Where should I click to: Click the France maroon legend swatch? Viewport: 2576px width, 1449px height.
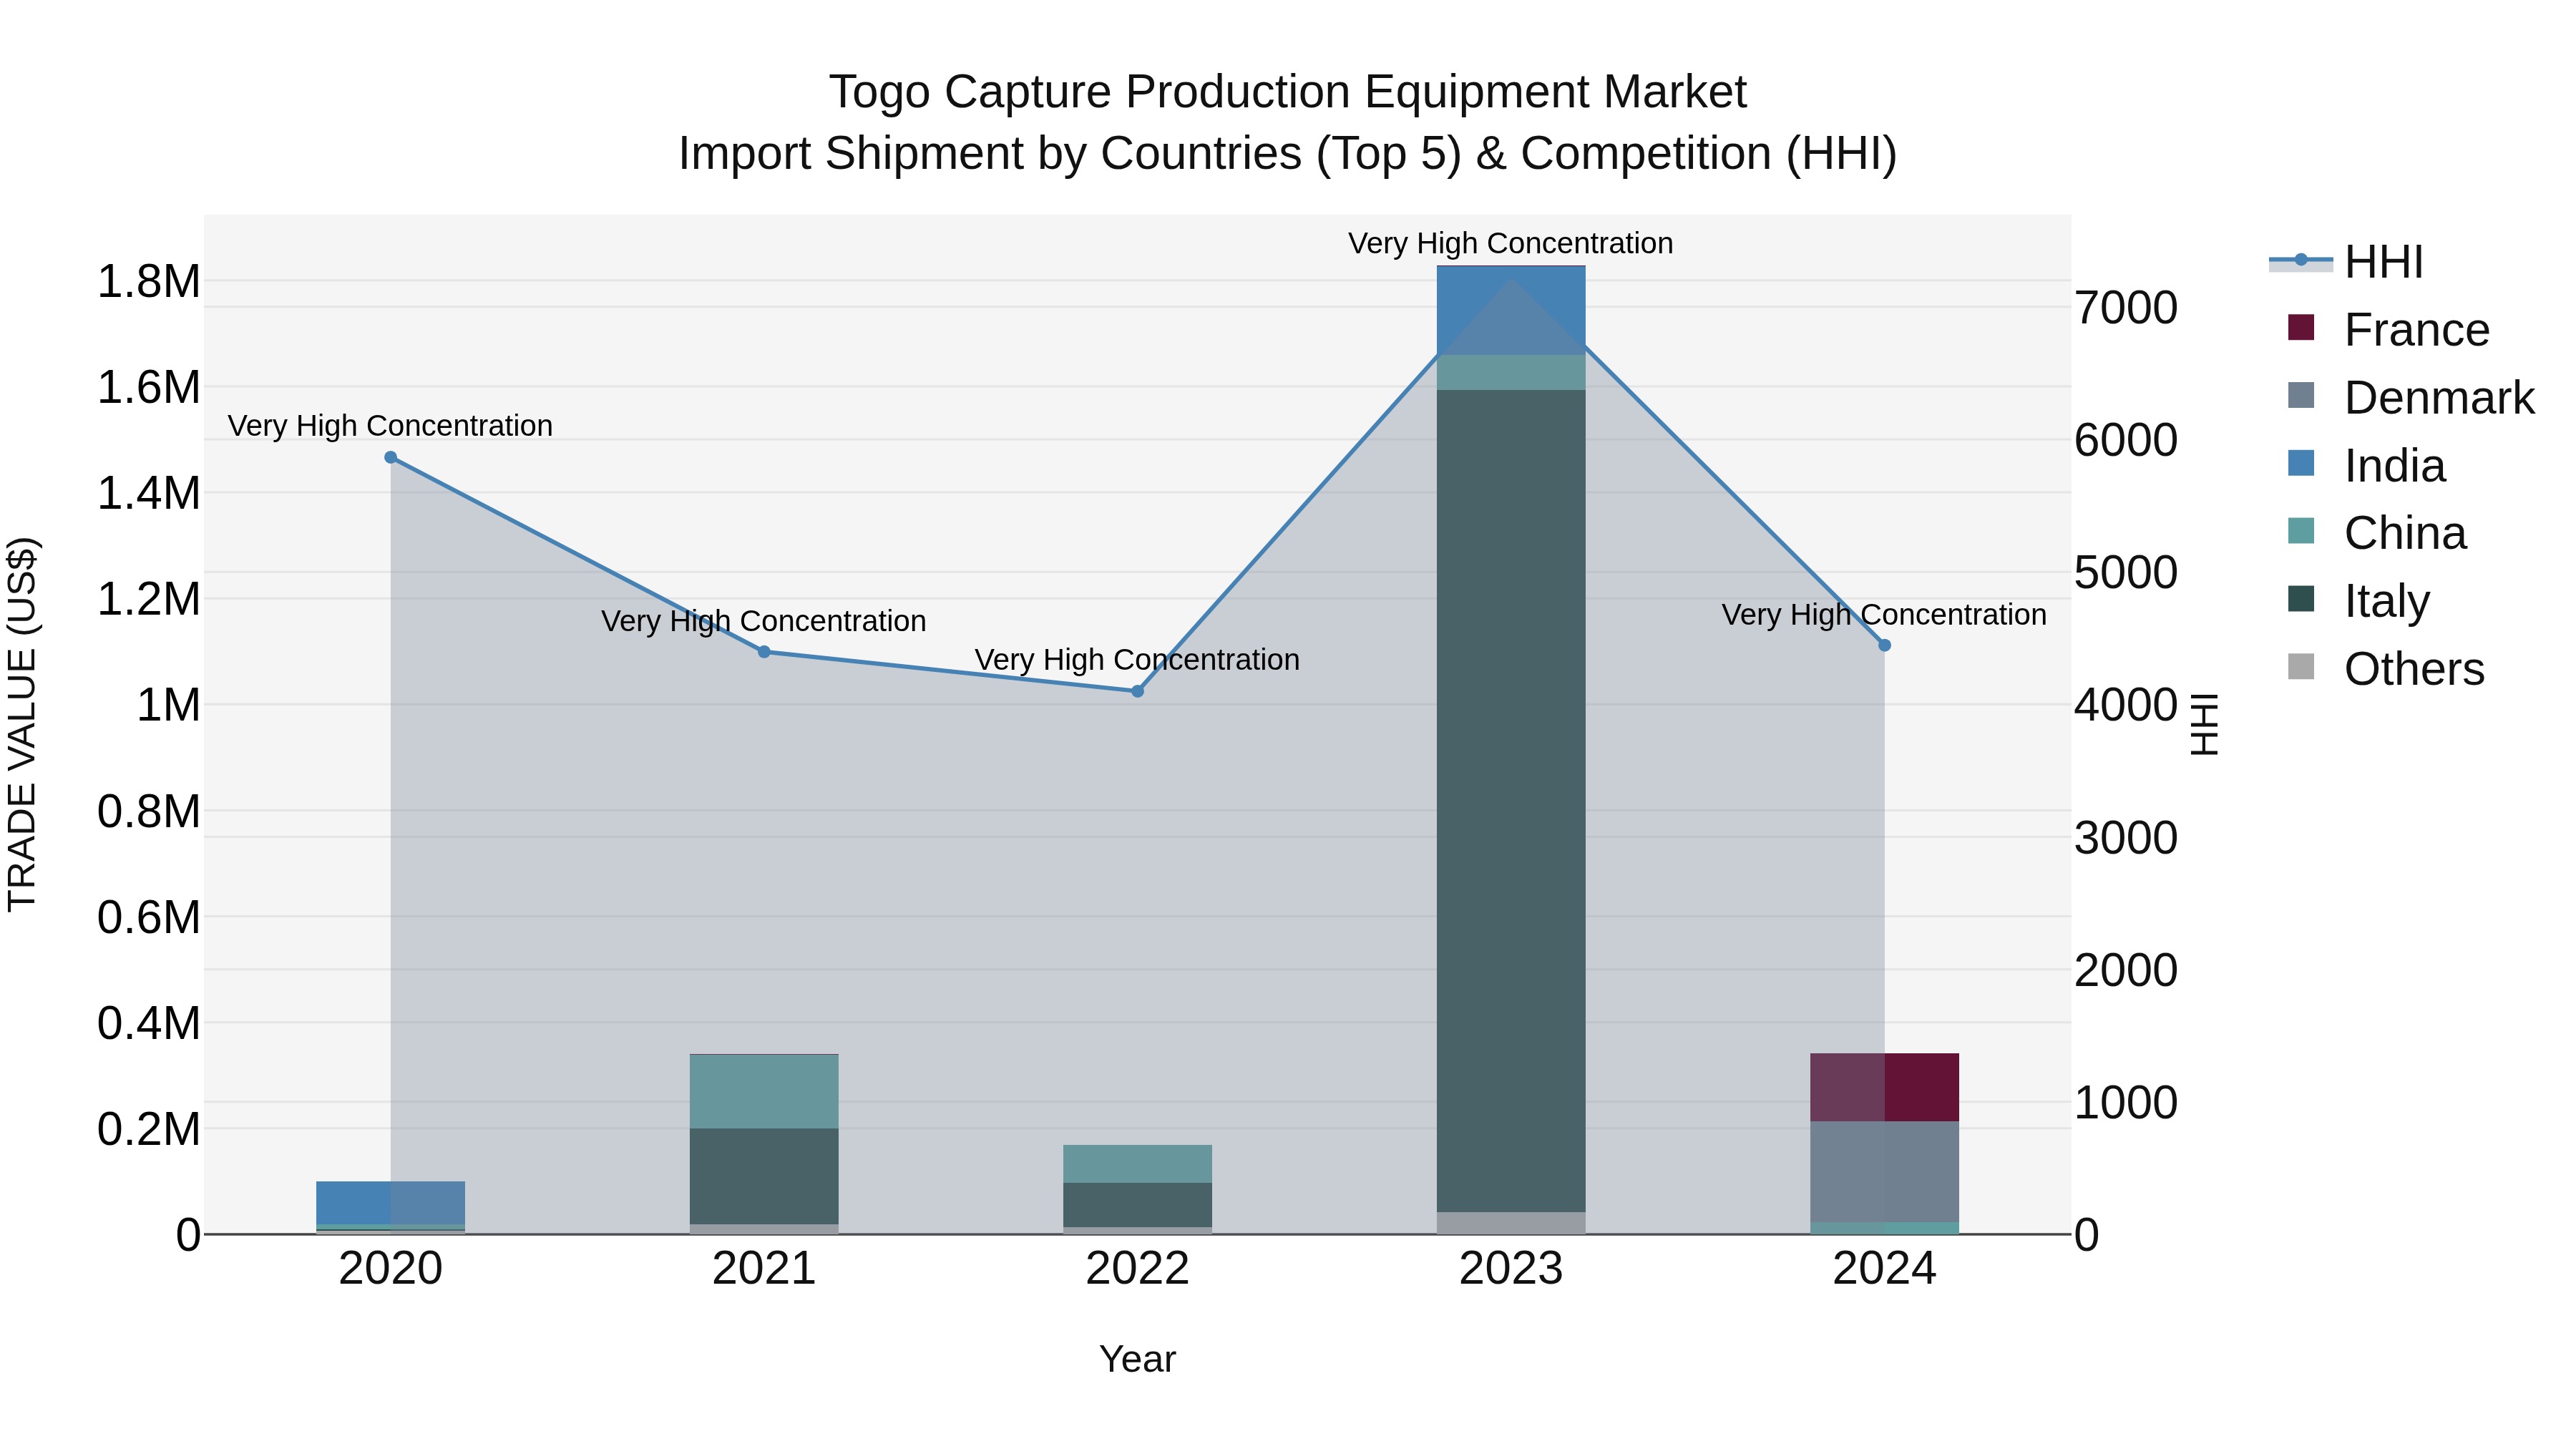(x=2301, y=328)
